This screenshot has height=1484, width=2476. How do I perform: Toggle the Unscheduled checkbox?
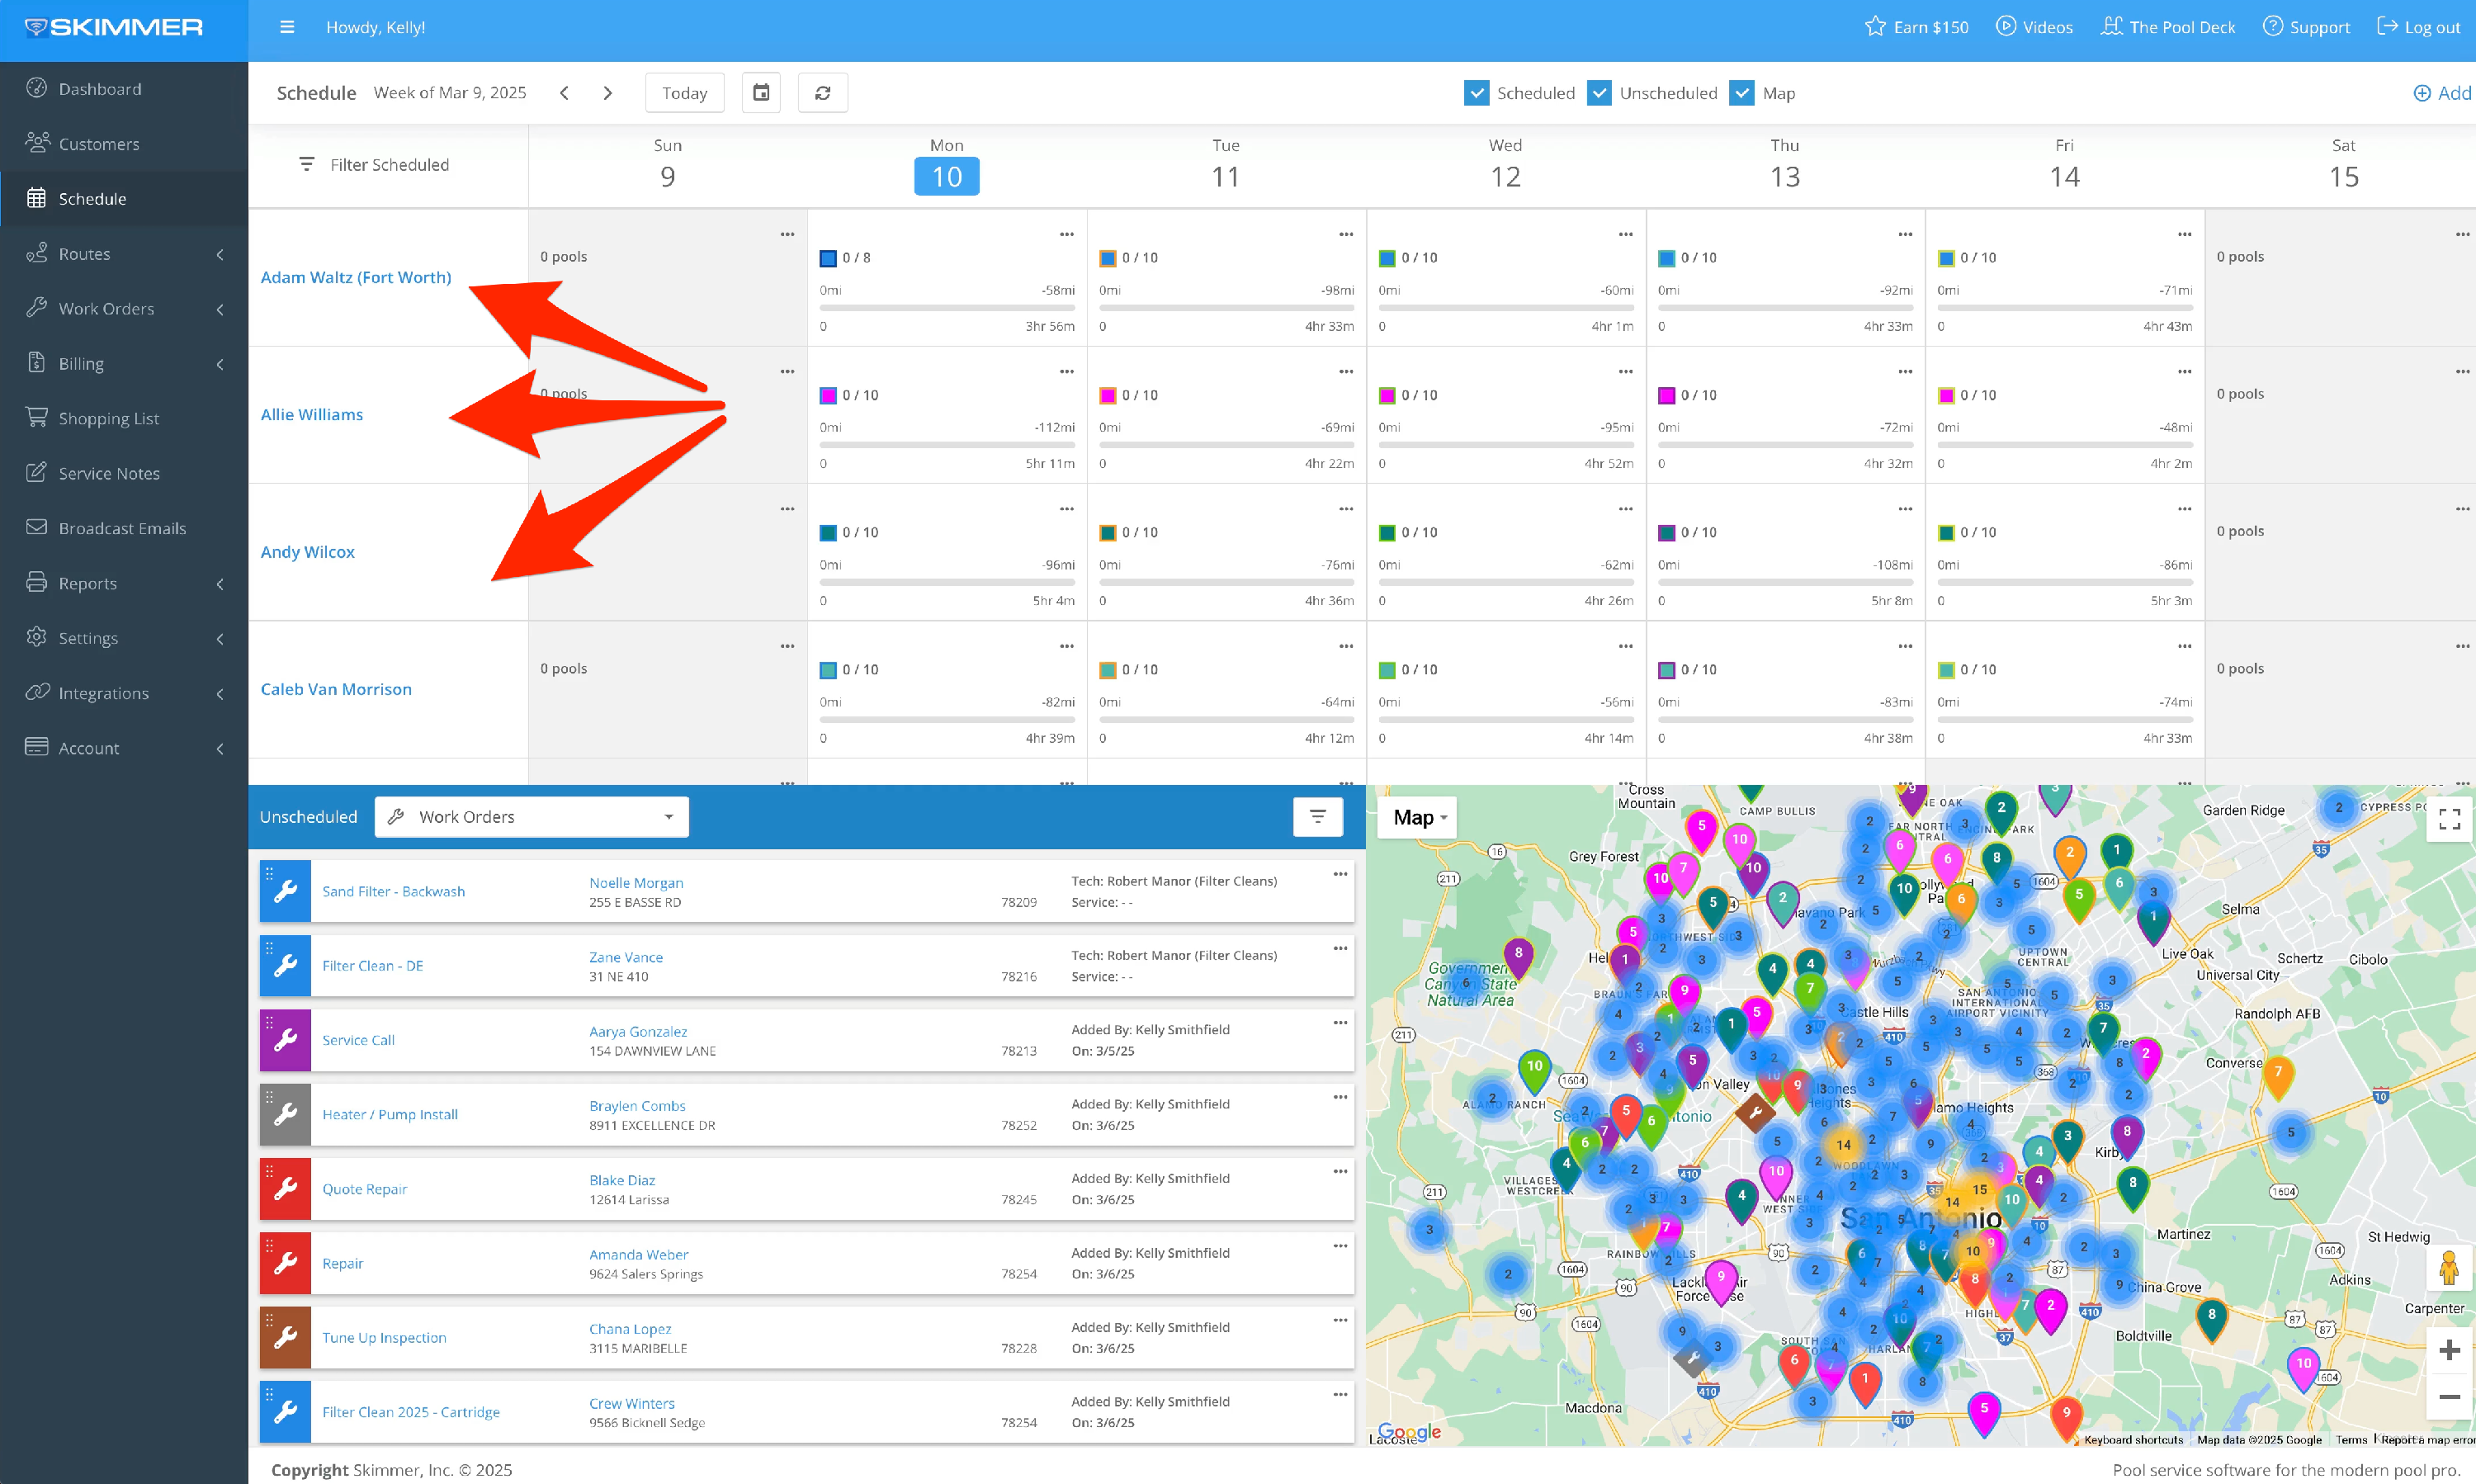point(1599,93)
